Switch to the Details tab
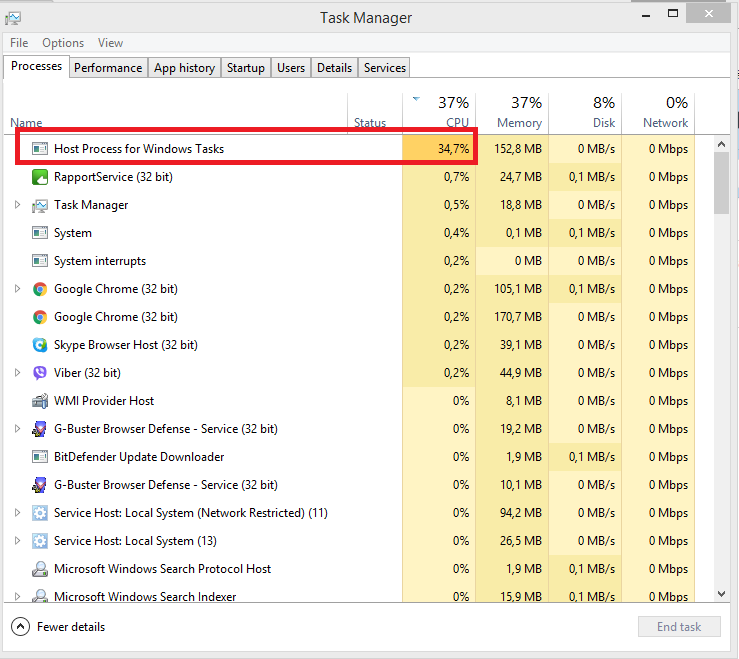 (334, 68)
